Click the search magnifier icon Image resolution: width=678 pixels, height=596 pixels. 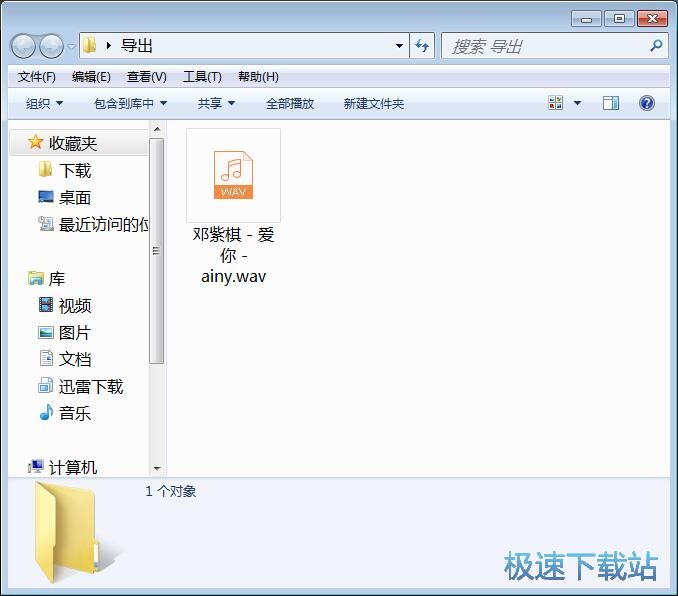click(656, 45)
